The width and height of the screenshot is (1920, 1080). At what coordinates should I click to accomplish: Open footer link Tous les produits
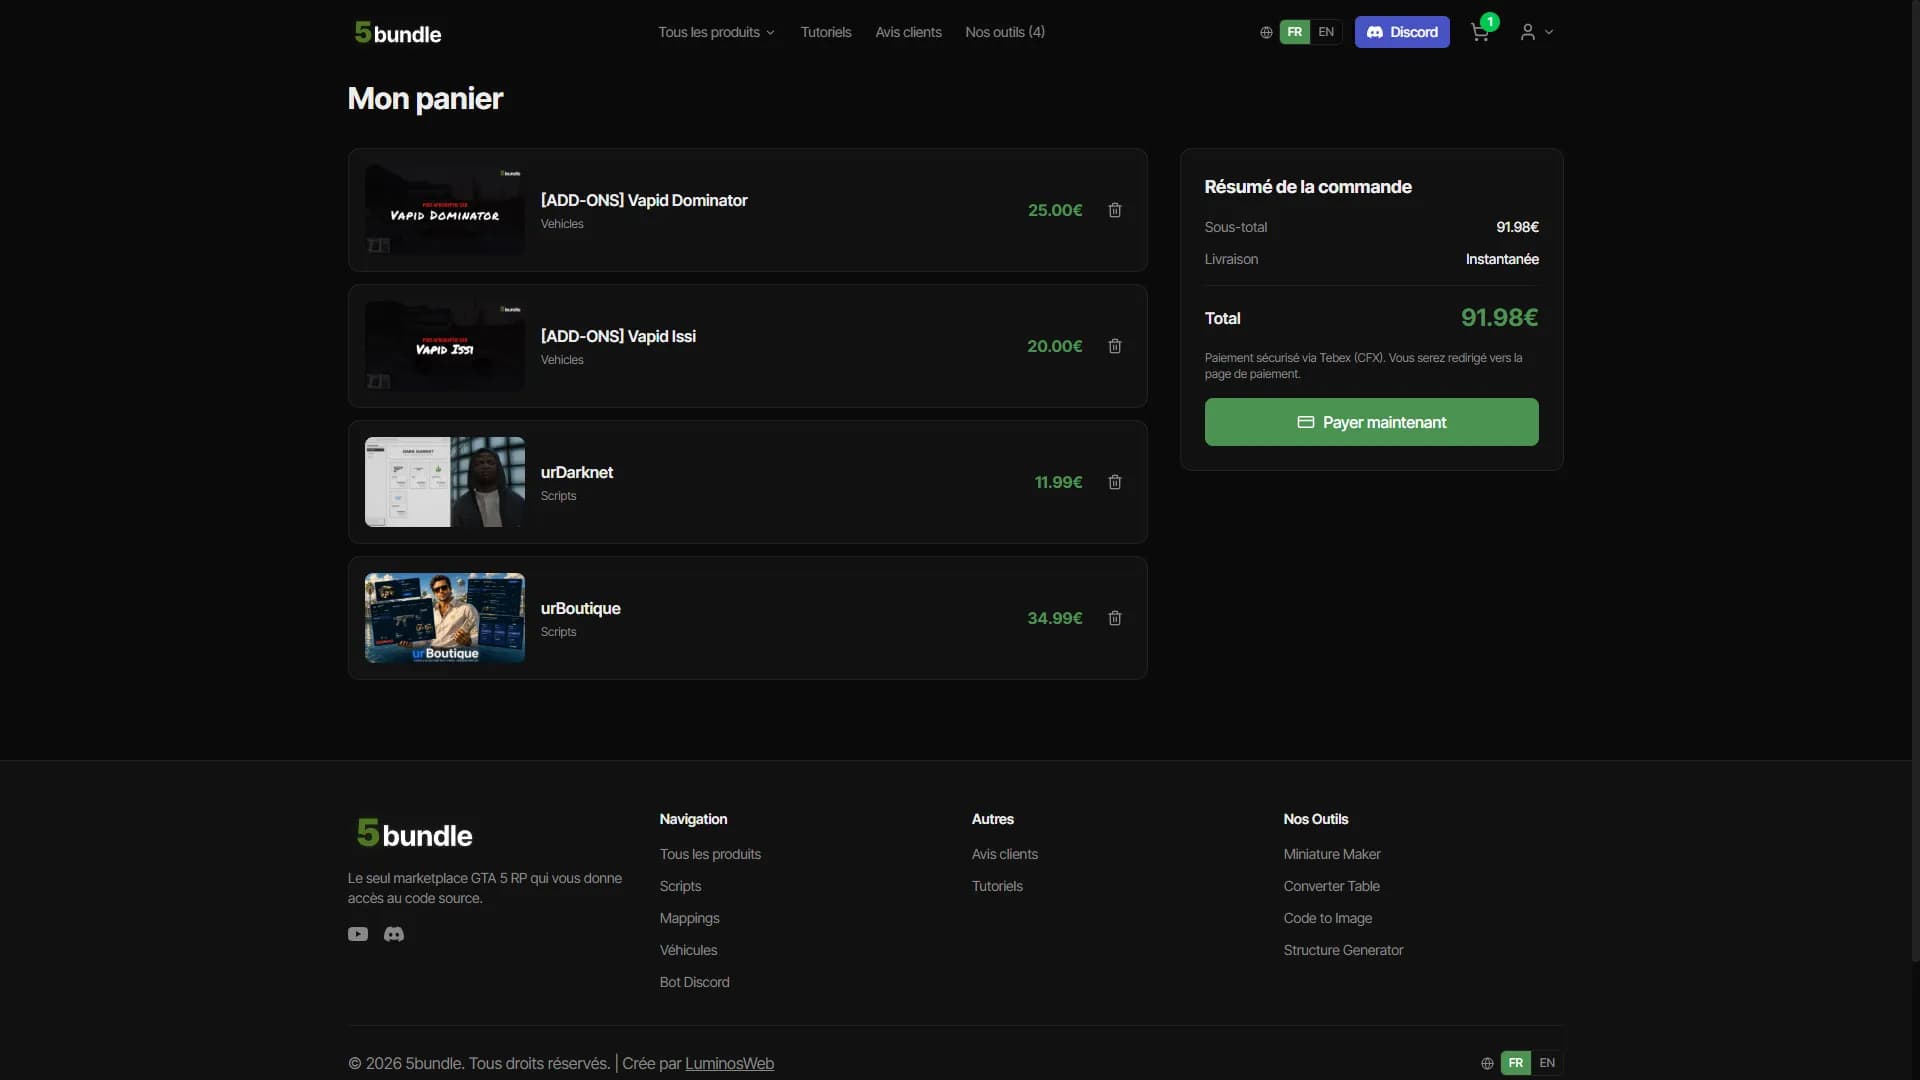710,854
